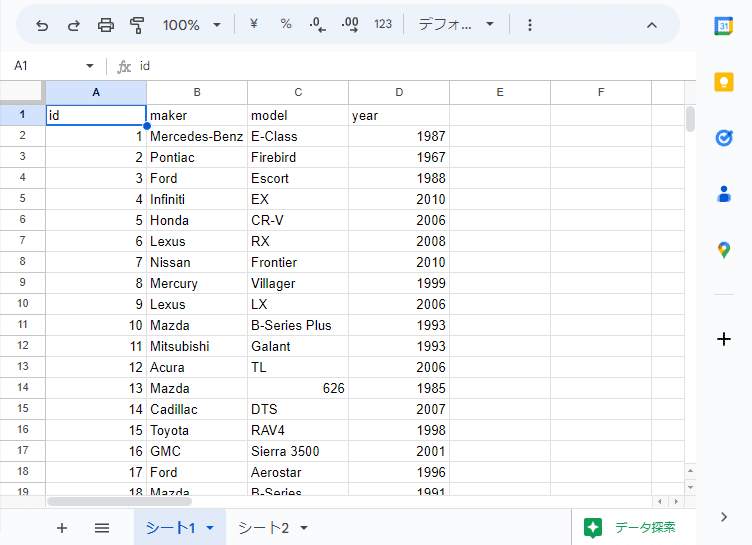Switch to the シート2 tab
752x545 pixels.
264,528
